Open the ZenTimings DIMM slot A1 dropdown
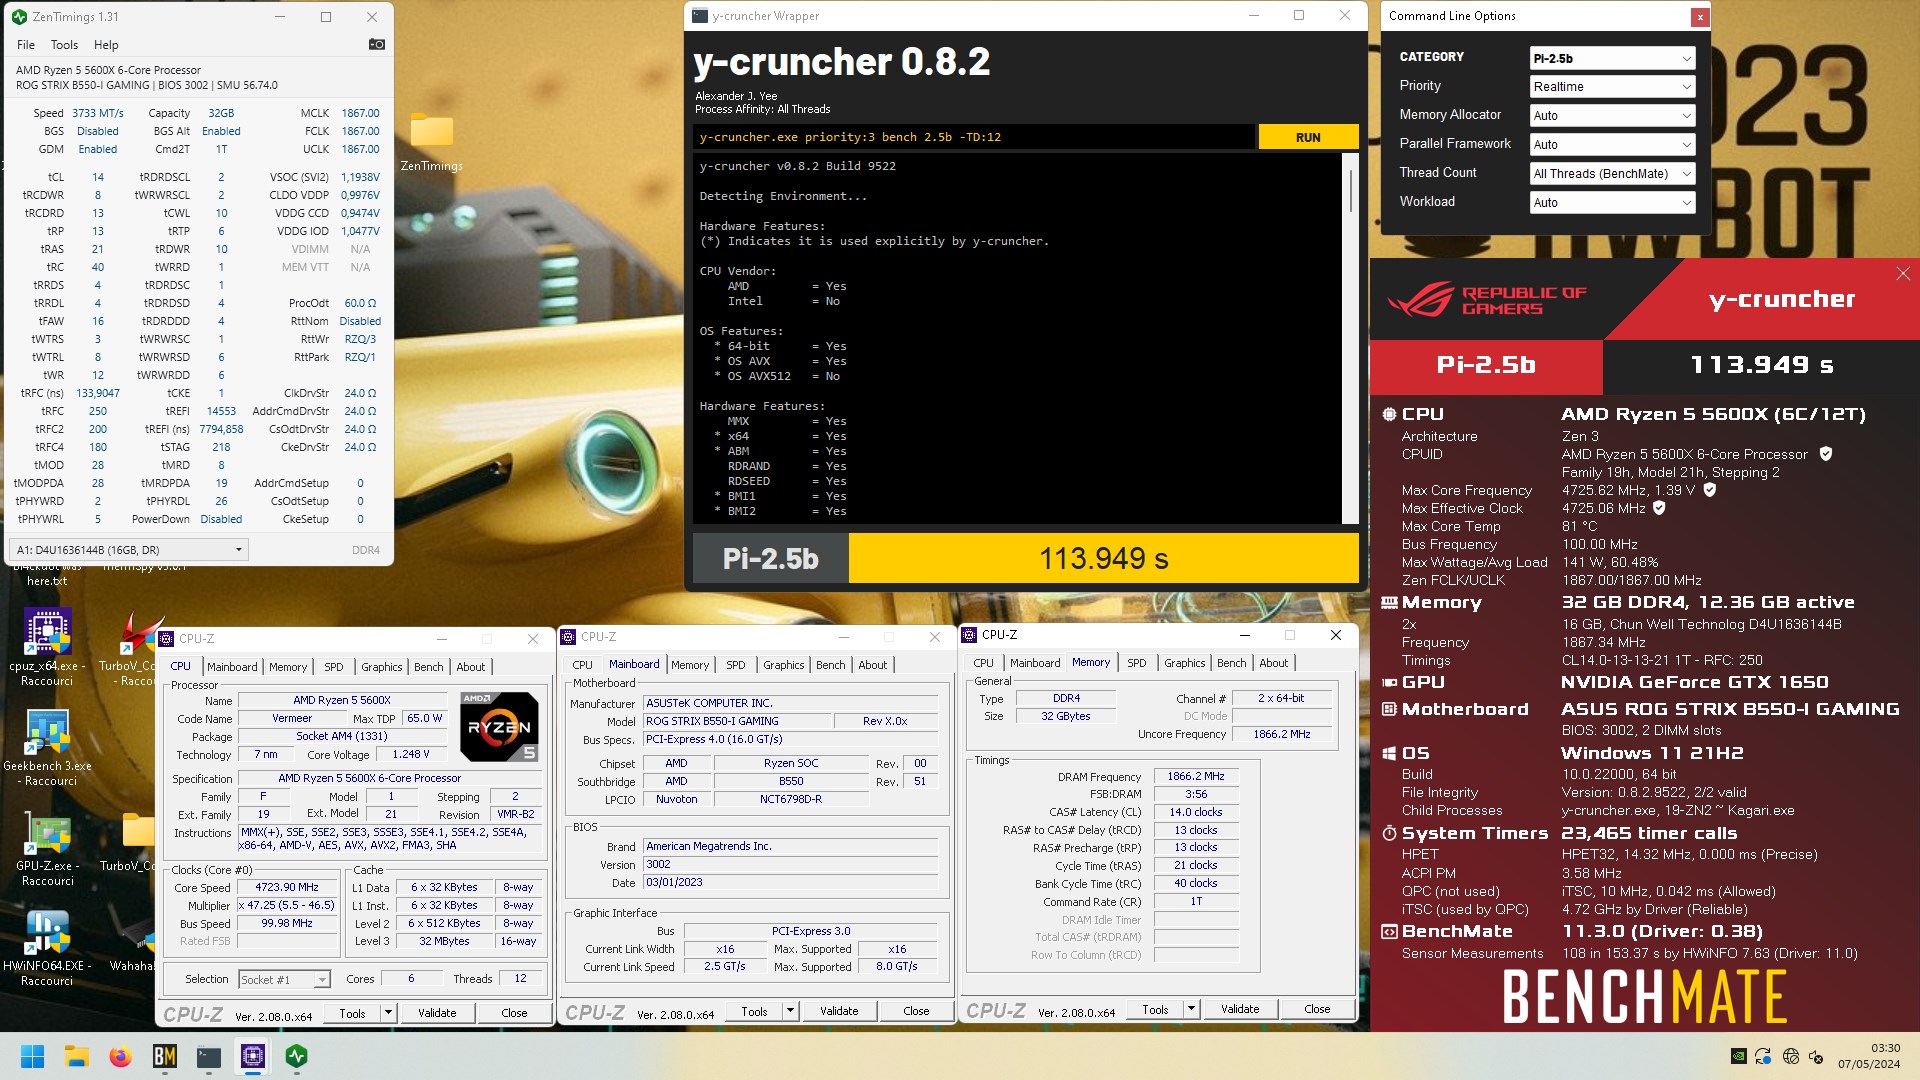 coord(129,550)
